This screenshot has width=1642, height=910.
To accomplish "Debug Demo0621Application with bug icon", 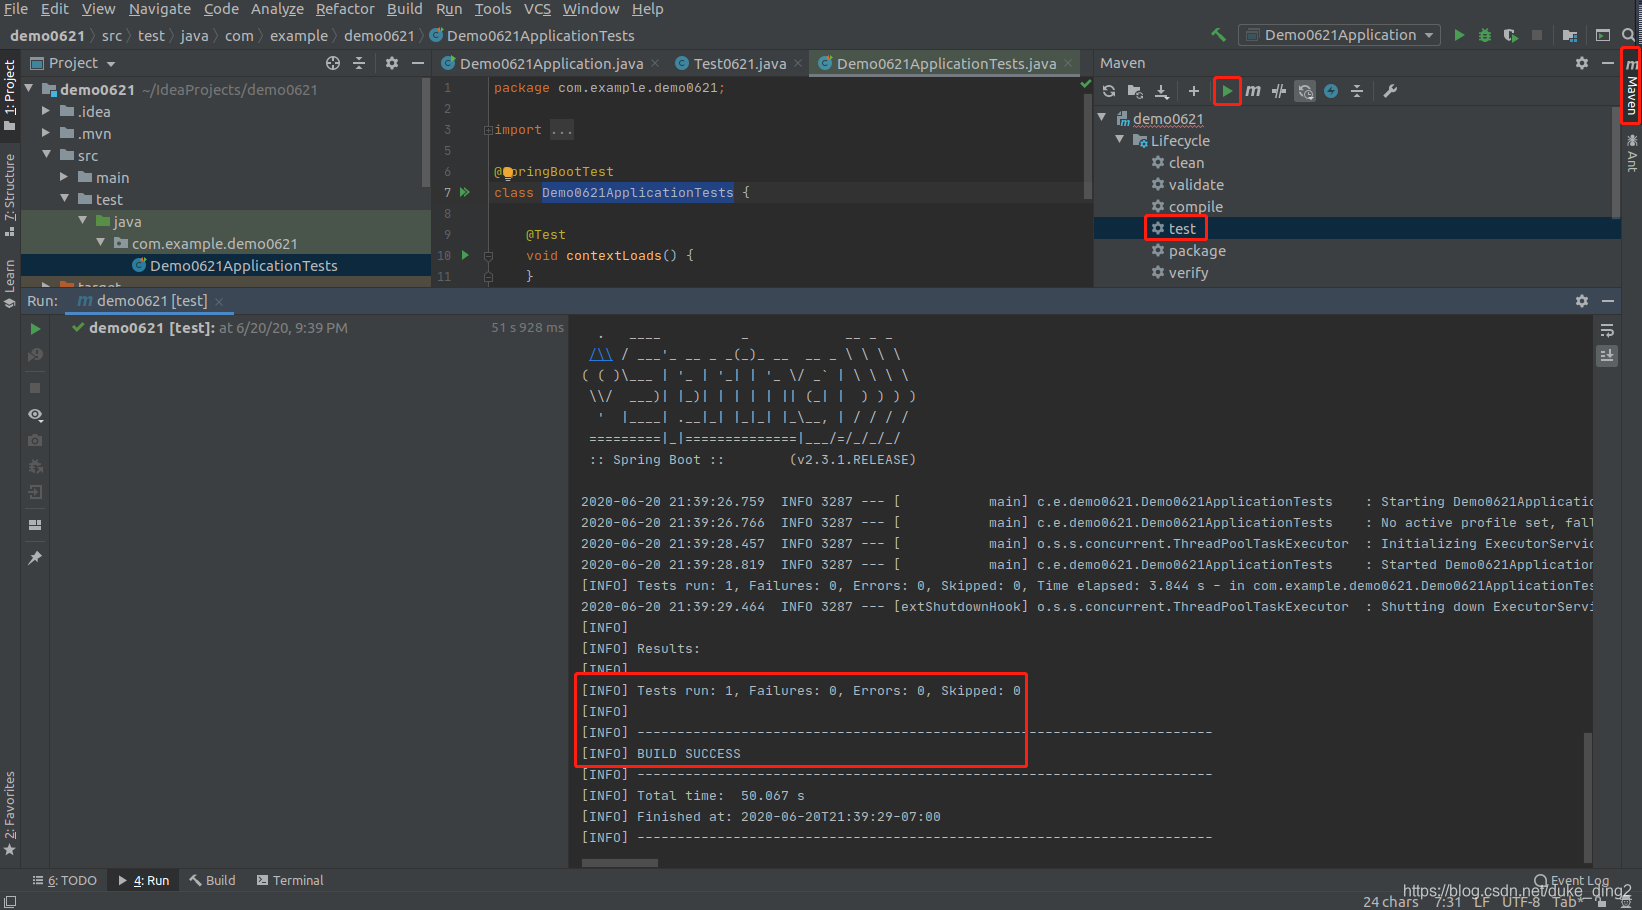I will click(1485, 35).
